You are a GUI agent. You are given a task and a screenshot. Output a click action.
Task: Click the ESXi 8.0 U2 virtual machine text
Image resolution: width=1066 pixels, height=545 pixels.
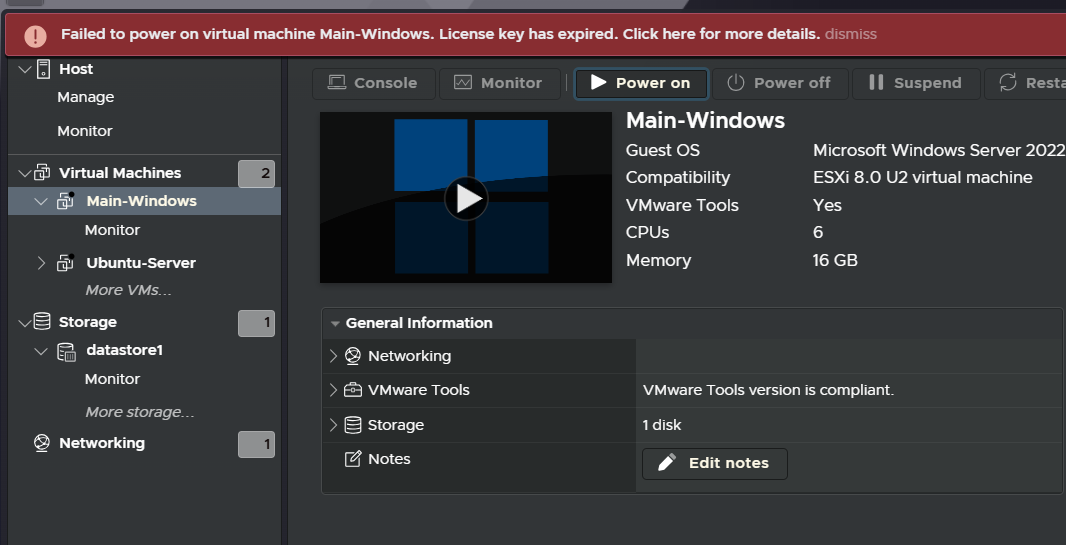pos(923,177)
